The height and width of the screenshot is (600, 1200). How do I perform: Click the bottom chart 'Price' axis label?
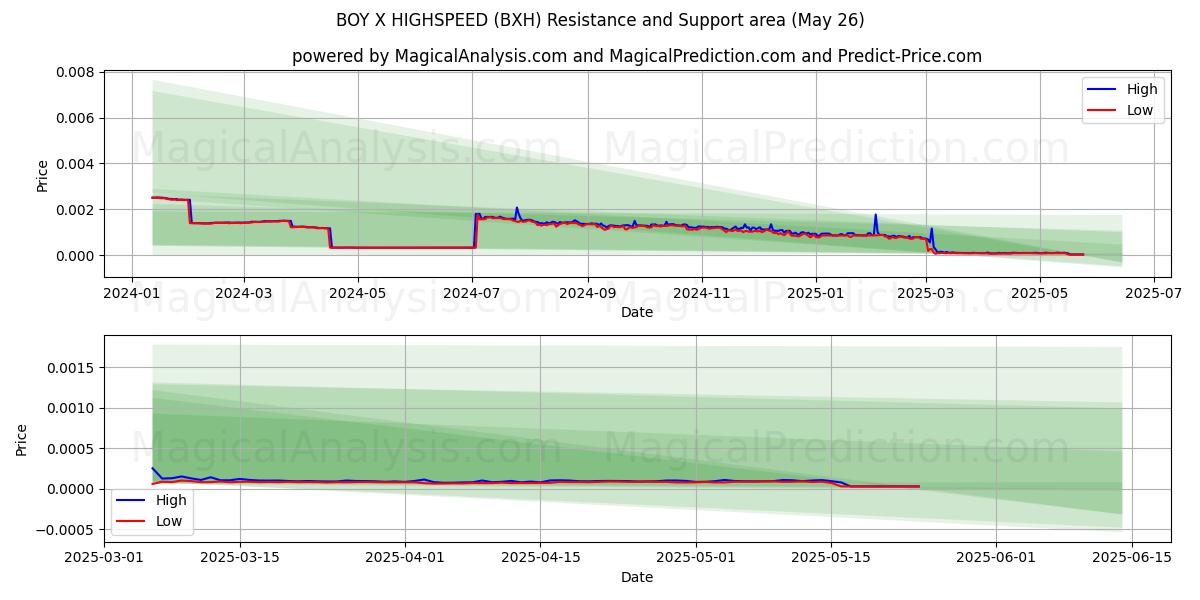click(x=22, y=440)
